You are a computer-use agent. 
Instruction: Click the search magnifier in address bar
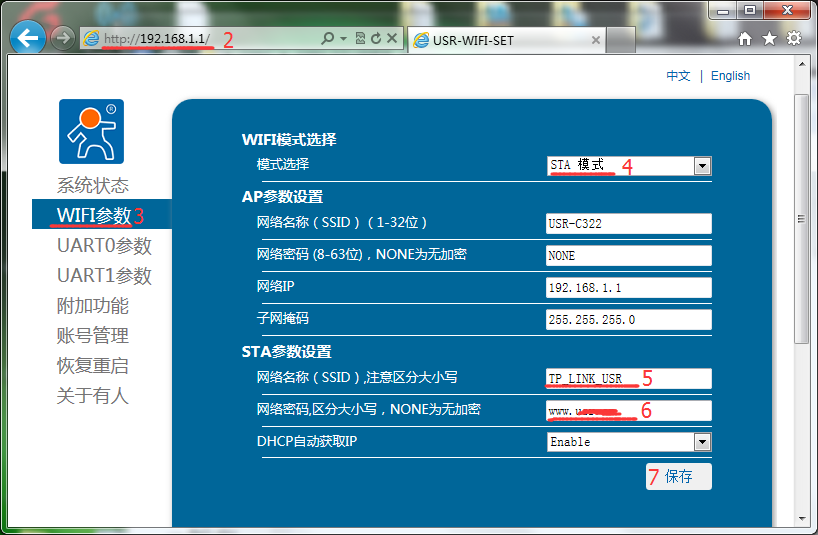[x=327, y=39]
